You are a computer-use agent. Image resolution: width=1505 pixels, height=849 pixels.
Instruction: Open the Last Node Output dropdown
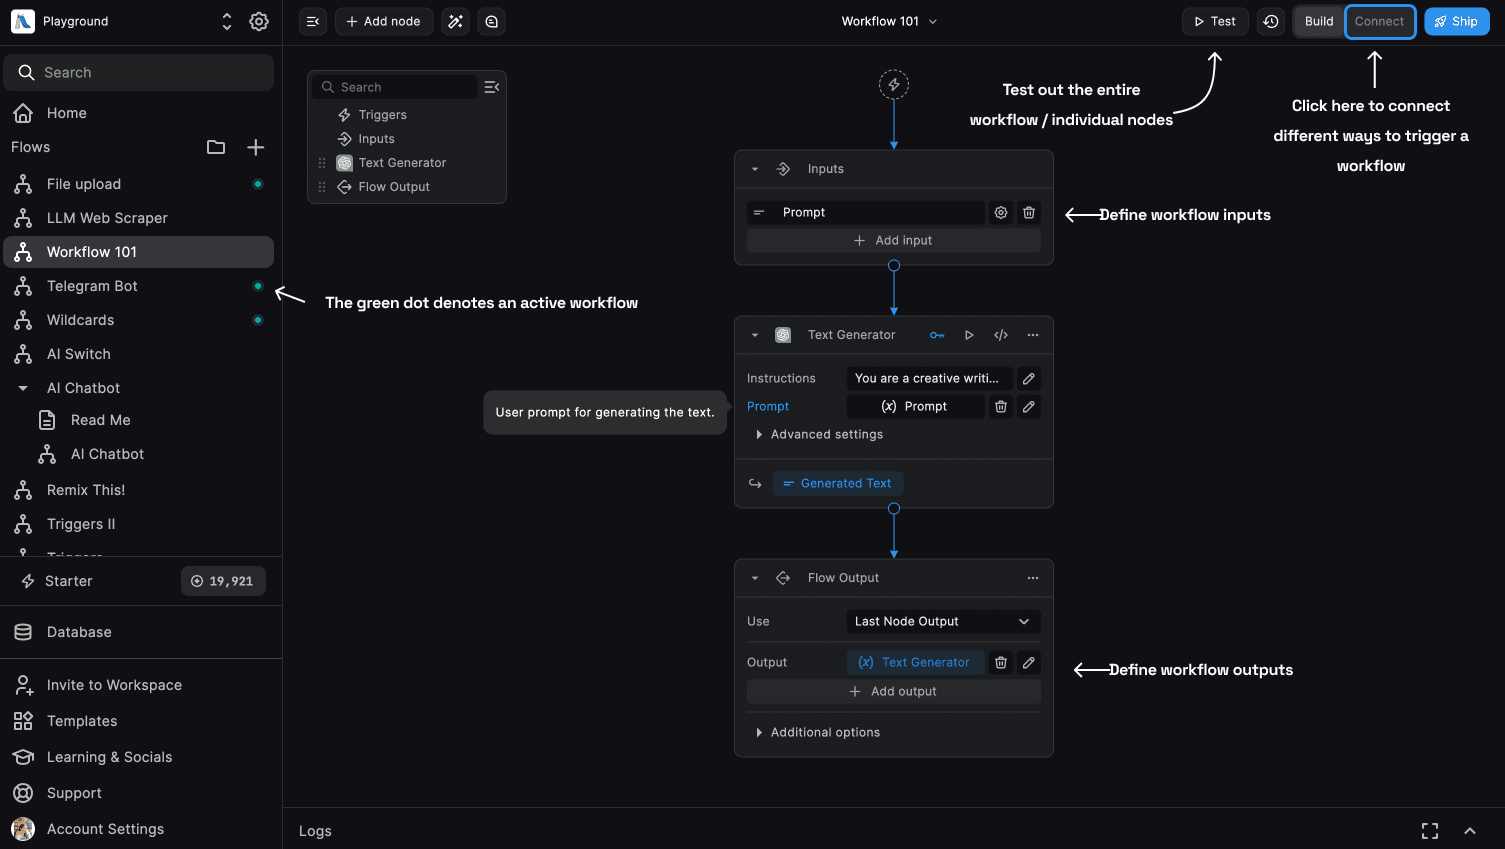[x=943, y=621]
